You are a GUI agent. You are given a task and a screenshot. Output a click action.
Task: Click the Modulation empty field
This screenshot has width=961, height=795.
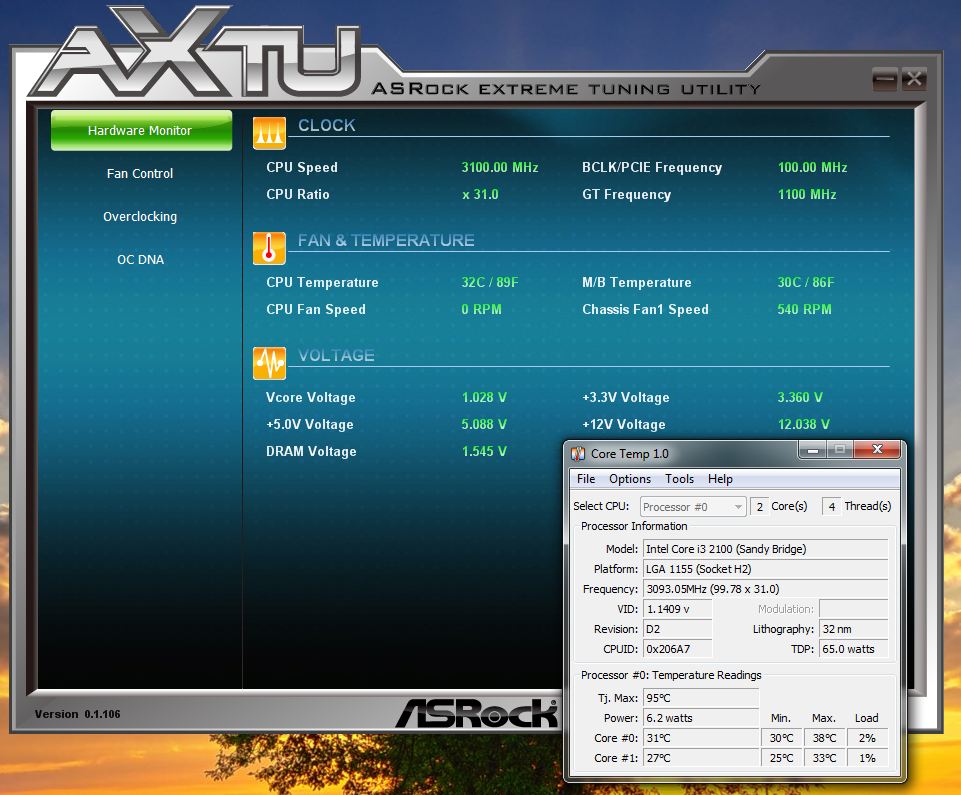tap(854, 609)
